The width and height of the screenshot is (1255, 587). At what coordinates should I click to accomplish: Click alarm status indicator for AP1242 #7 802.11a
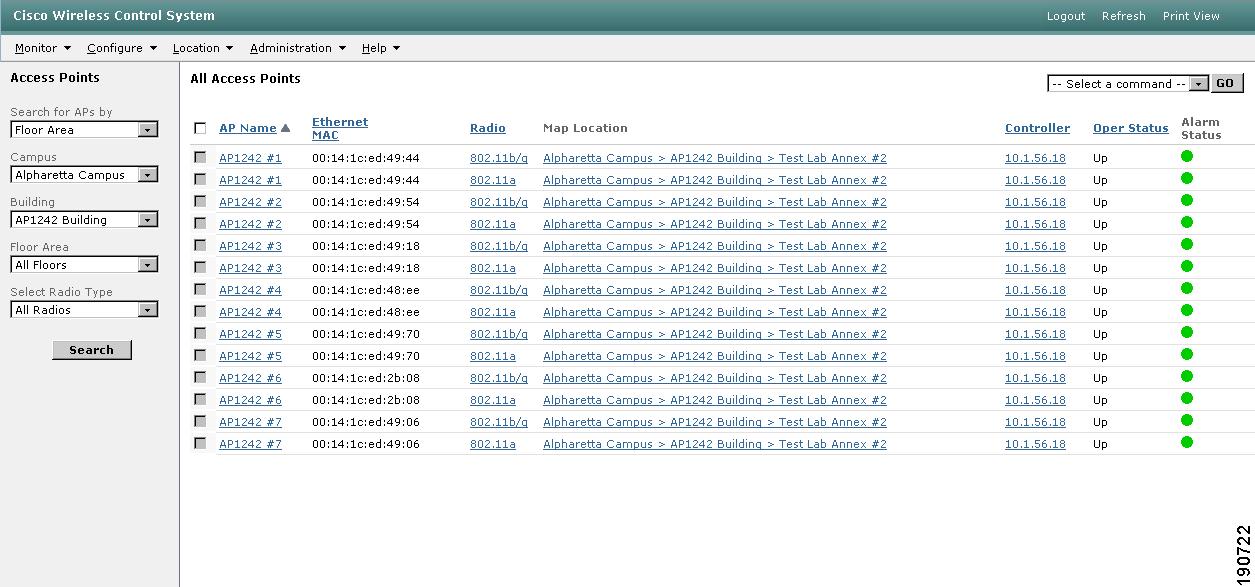tap(1187, 442)
